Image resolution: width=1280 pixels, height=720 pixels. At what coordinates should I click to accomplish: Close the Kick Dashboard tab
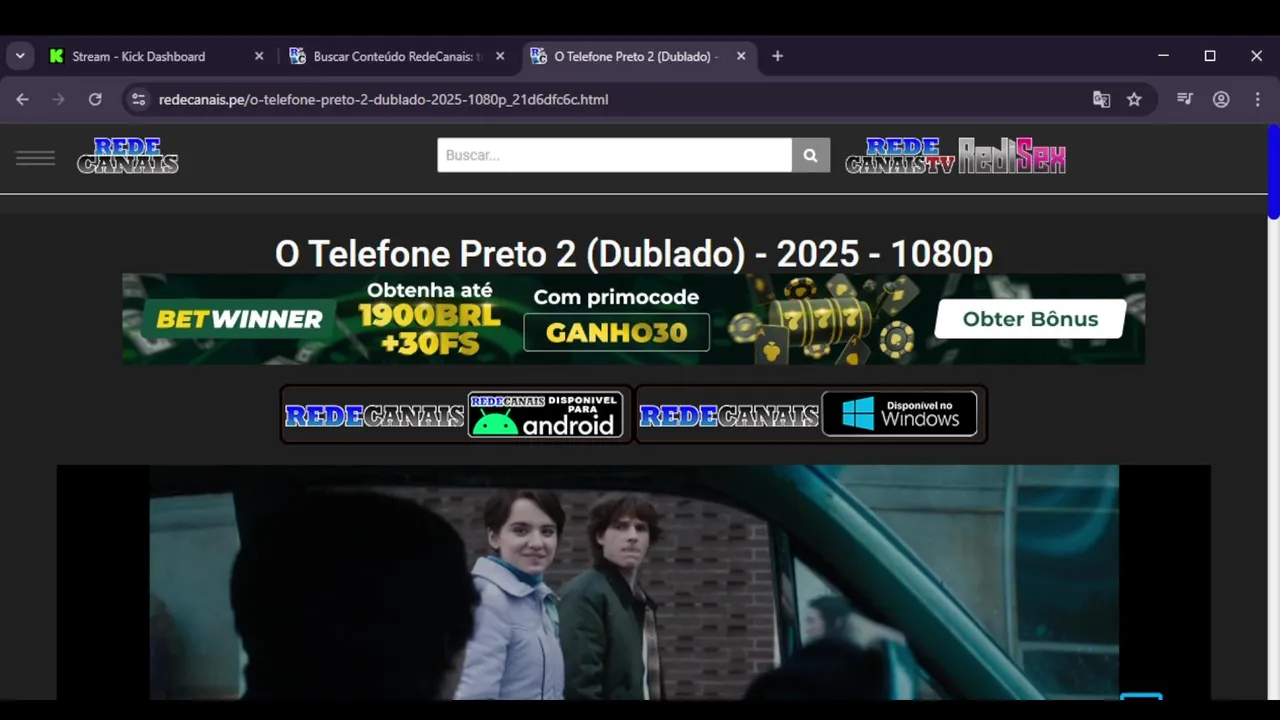(259, 56)
